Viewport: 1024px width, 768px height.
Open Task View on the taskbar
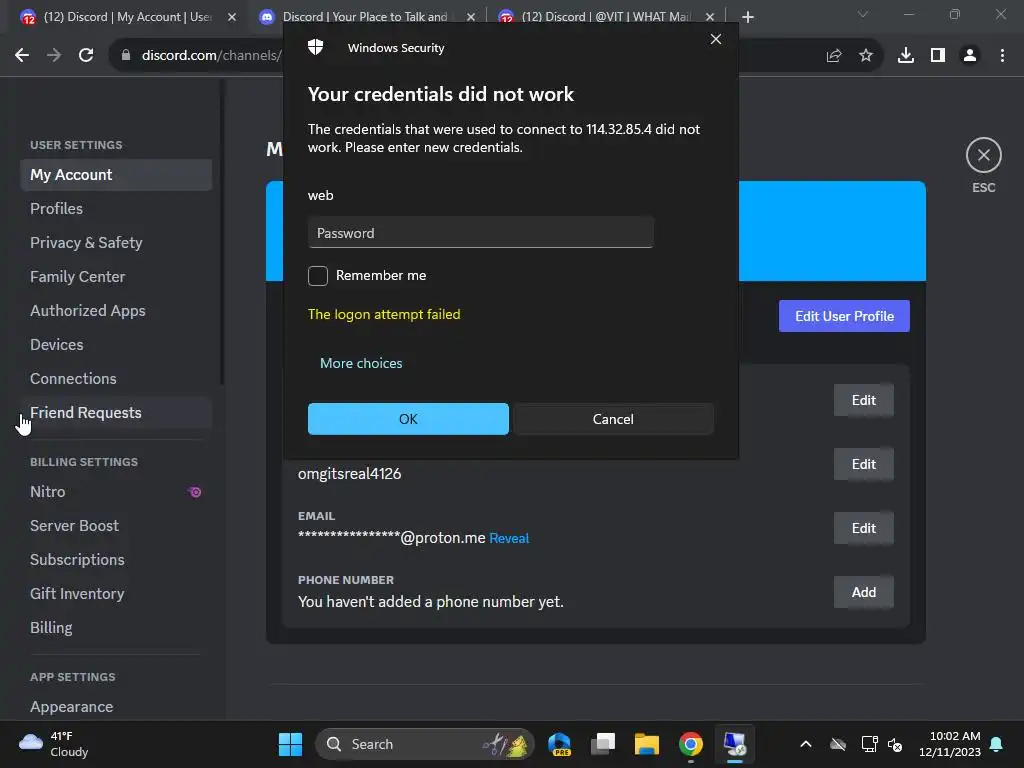point(603,744)
